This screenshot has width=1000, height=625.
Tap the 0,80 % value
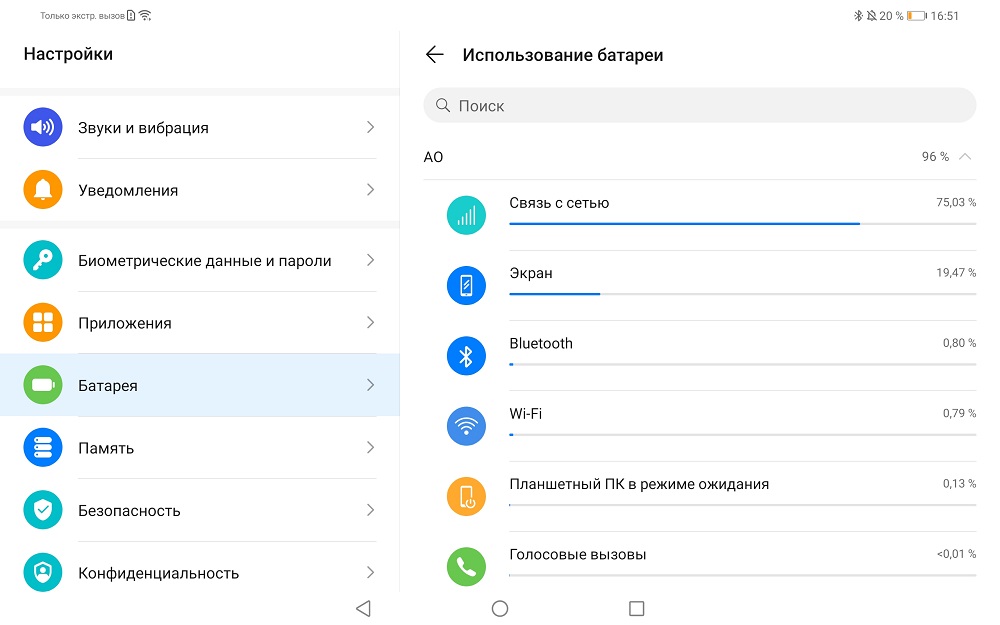pyautogui.click(x=959, y=342)
